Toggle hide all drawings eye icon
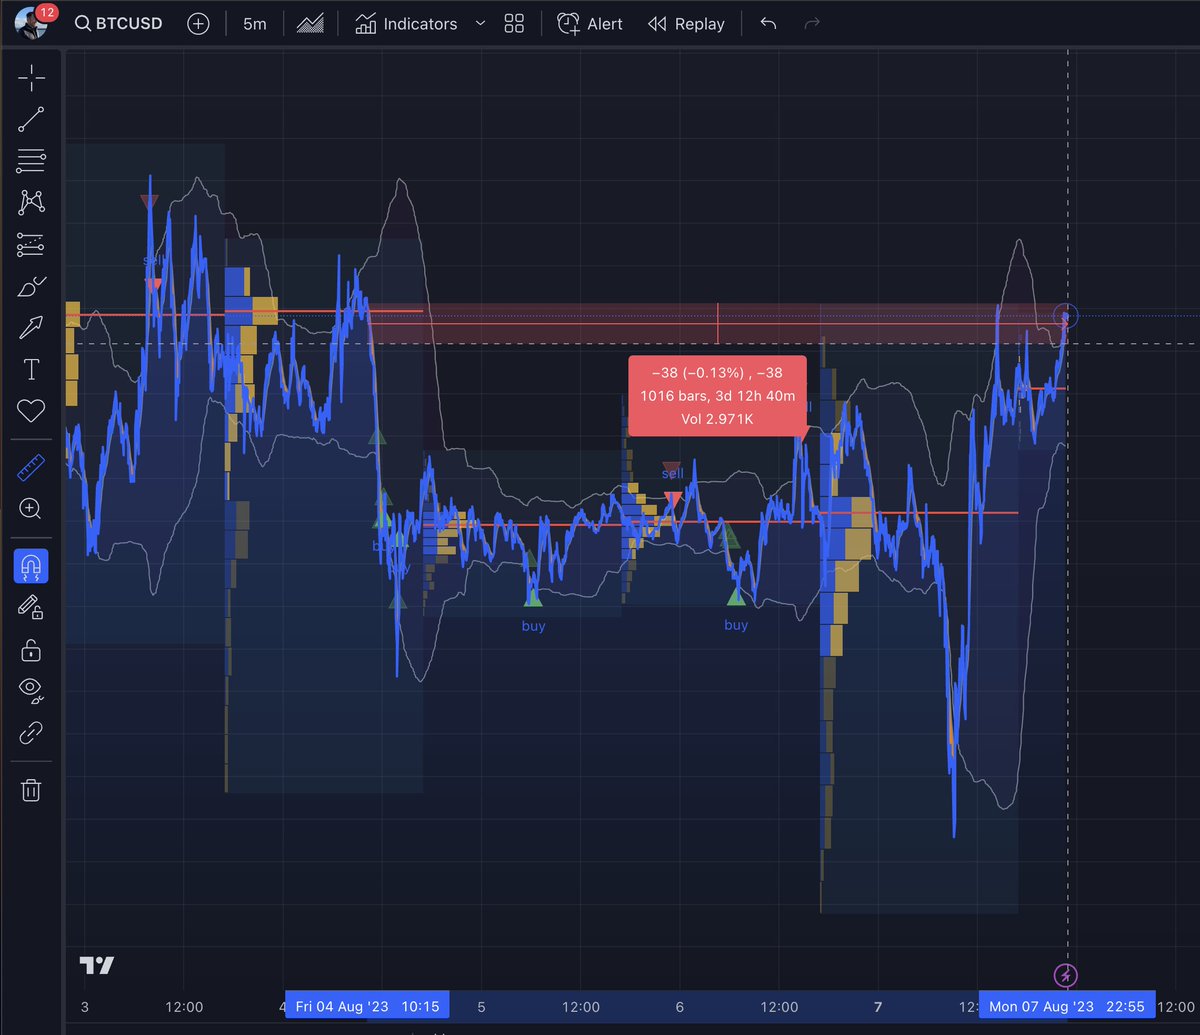Screen dimensions: 1200x1035 (x=31, y=689)
